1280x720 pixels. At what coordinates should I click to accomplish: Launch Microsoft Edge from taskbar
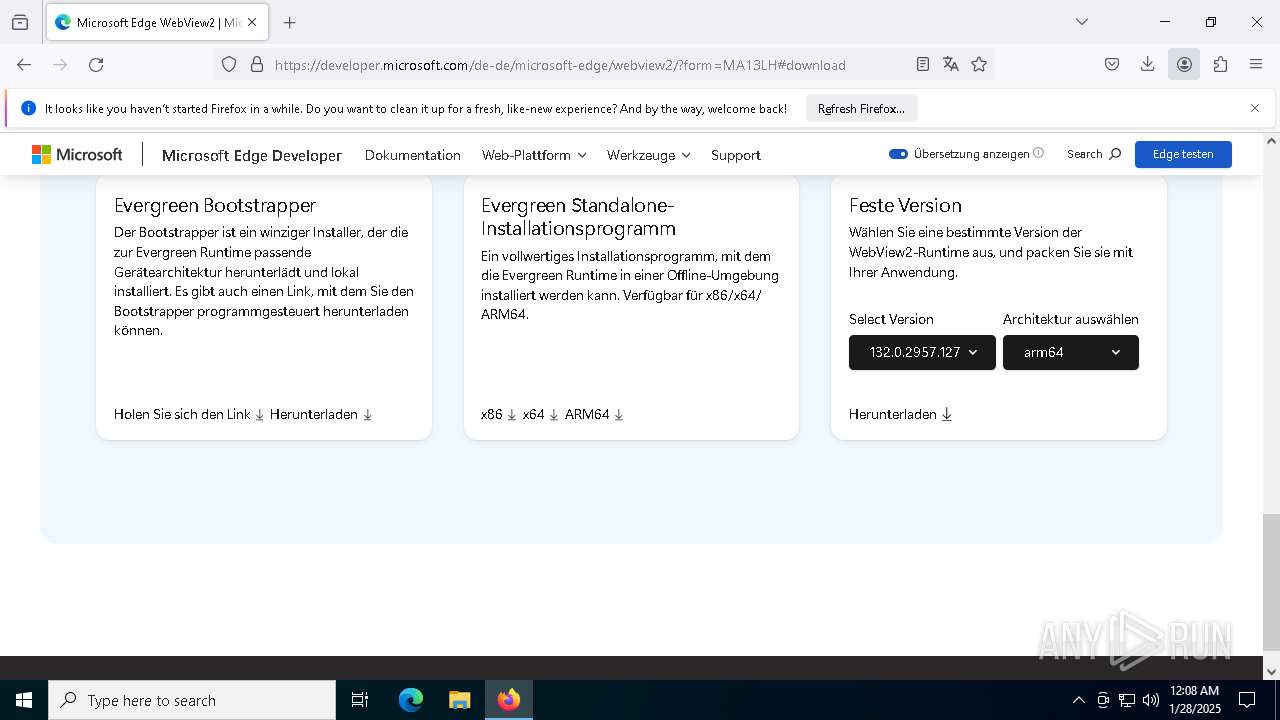[411, 700]
